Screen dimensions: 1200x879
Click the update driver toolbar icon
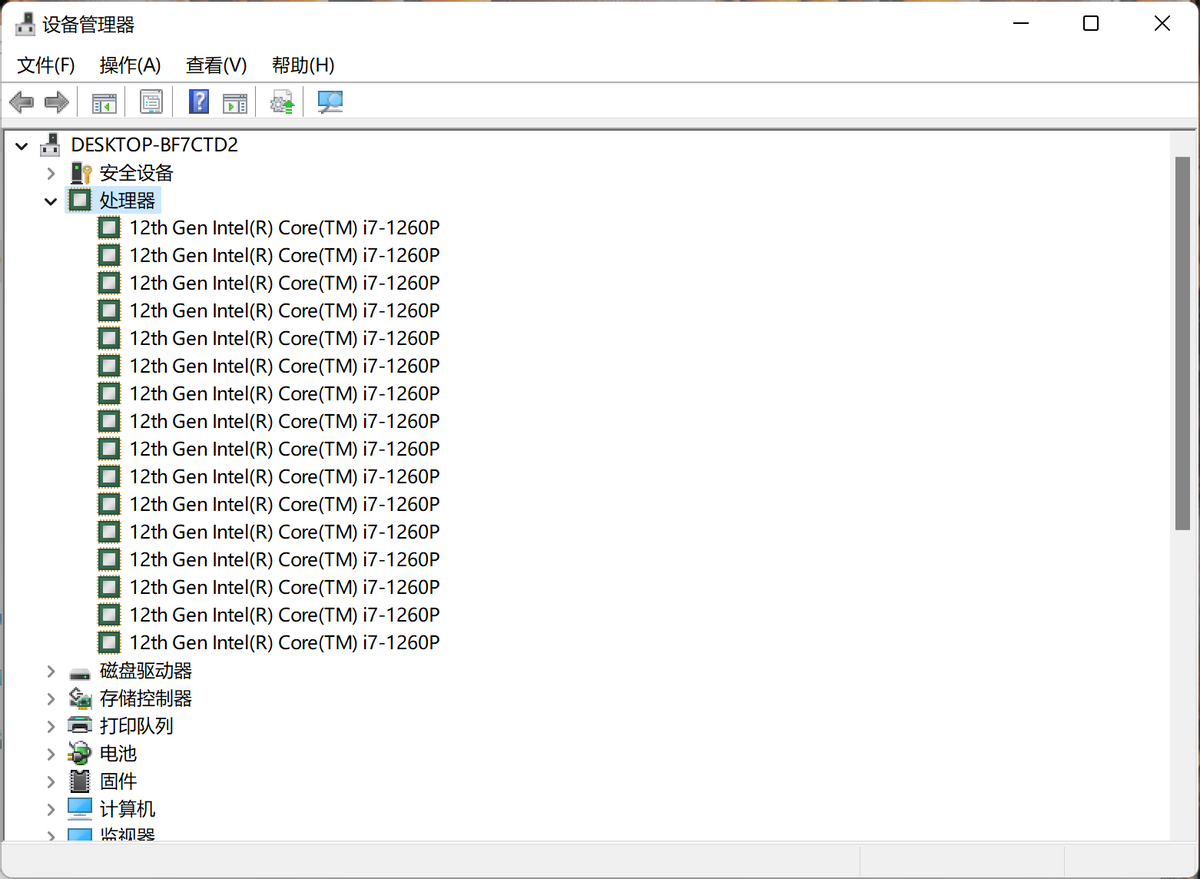(283, 102)
